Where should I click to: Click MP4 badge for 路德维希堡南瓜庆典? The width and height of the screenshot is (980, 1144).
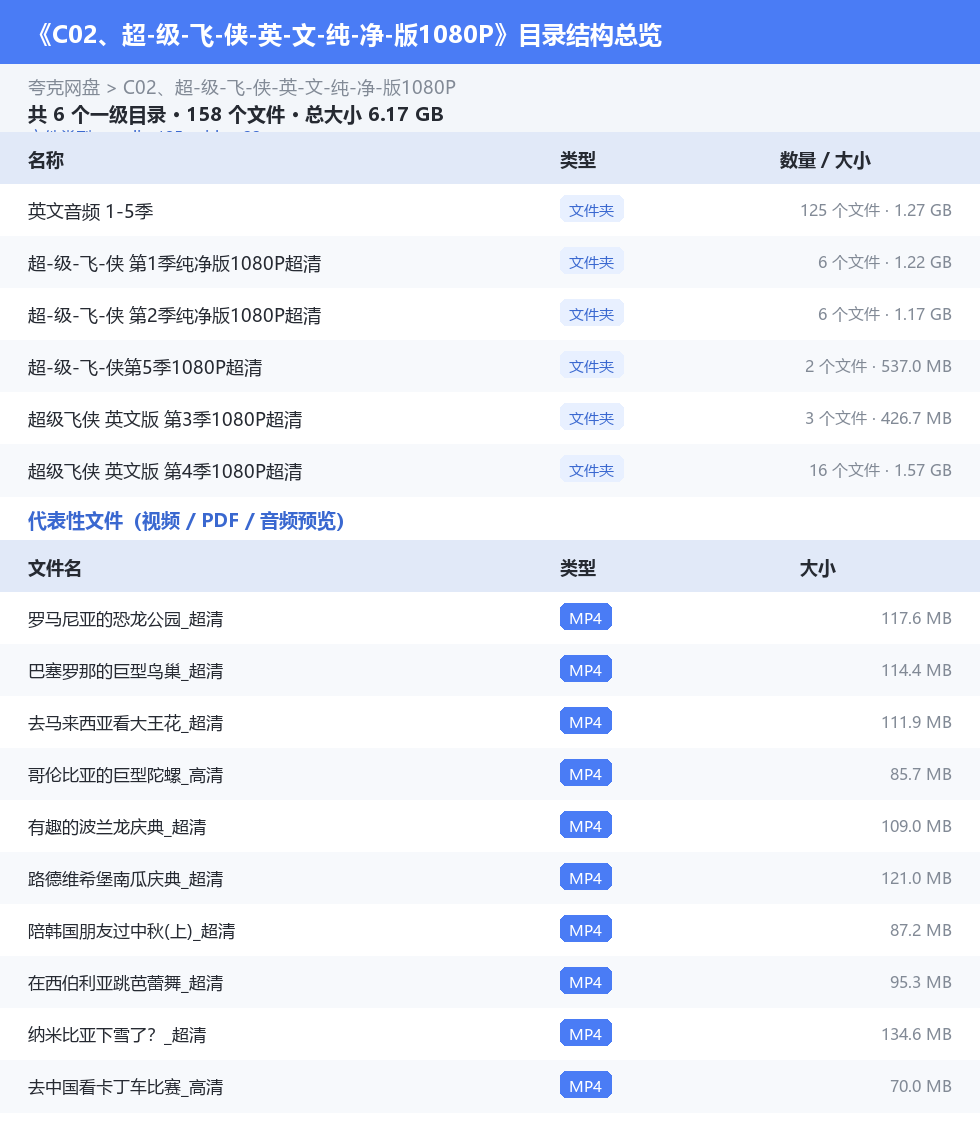585,878
